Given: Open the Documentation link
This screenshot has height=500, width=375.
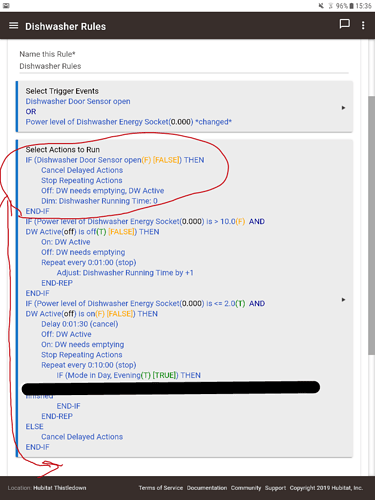Looking at the screenshot, I should pos(207,488).
